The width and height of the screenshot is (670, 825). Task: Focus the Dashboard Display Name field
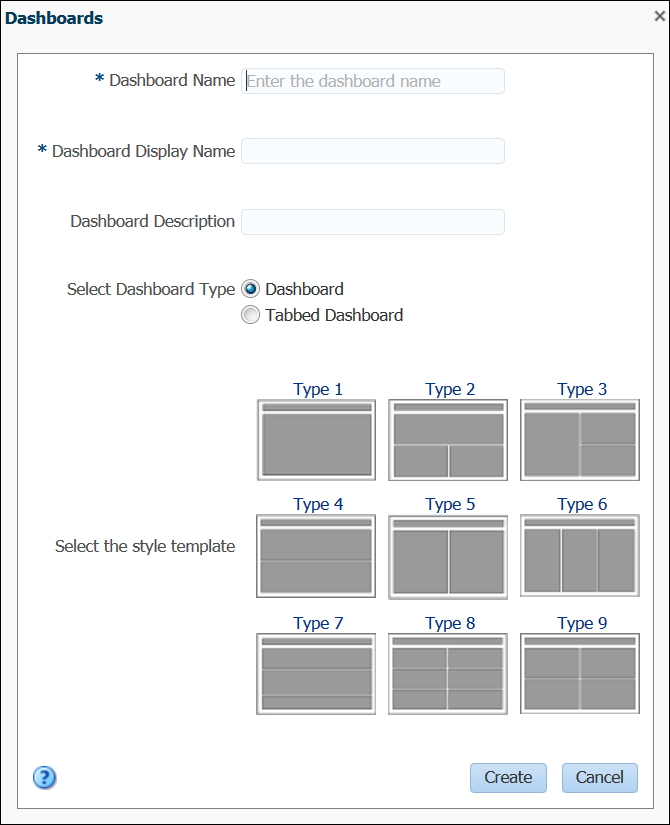373,151
